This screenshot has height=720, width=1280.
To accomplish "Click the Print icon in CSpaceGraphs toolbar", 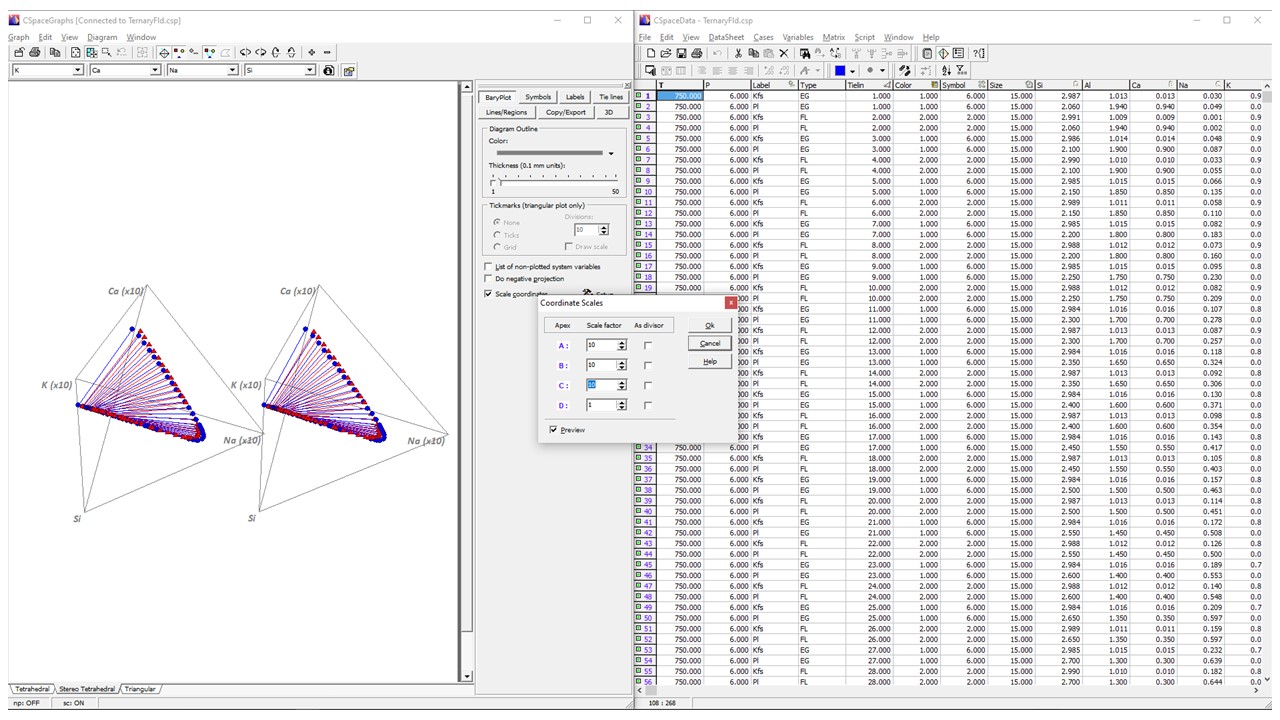I will (x=35, y=52).
